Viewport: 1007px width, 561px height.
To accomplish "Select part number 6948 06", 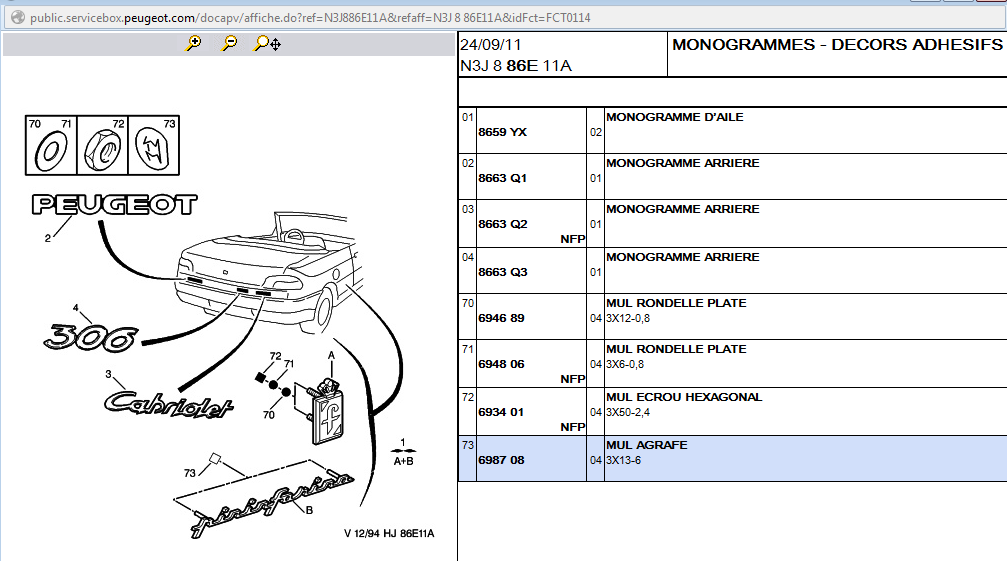I will (501, 365).
